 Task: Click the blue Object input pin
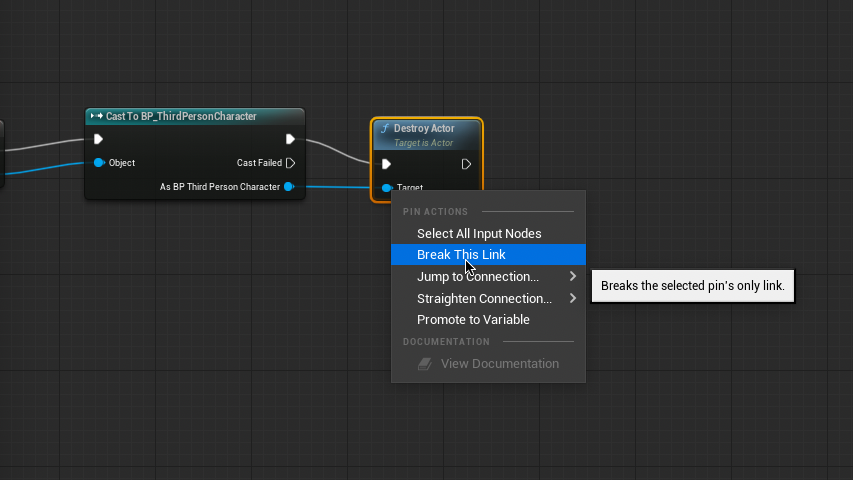click(x=99, y=163)
